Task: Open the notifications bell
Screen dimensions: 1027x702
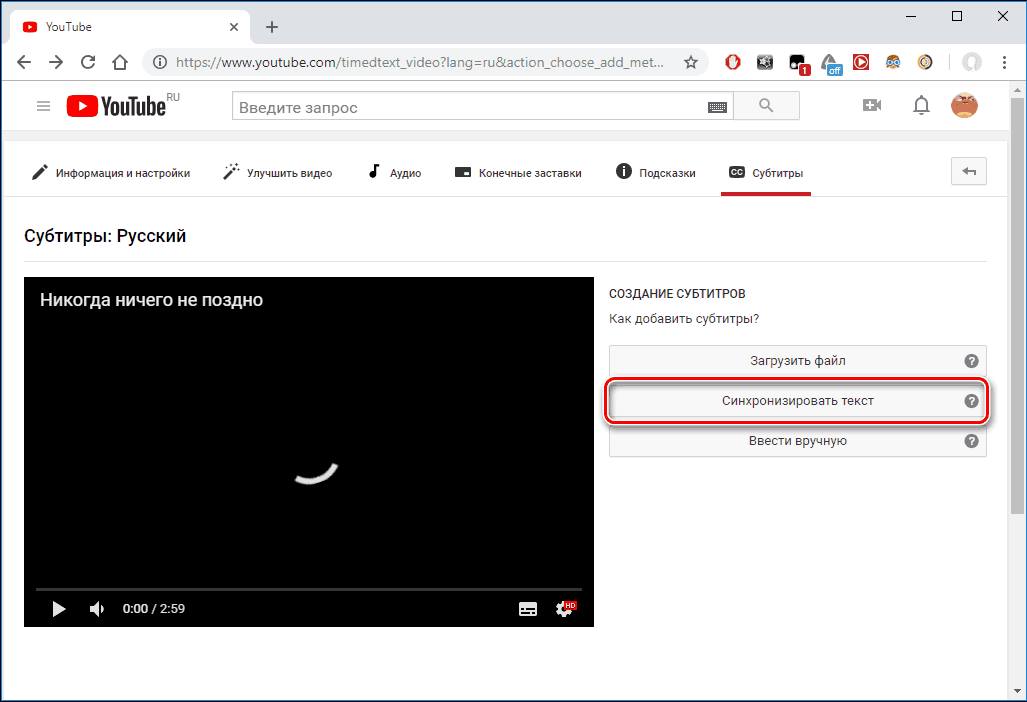Action: (921, 106)
